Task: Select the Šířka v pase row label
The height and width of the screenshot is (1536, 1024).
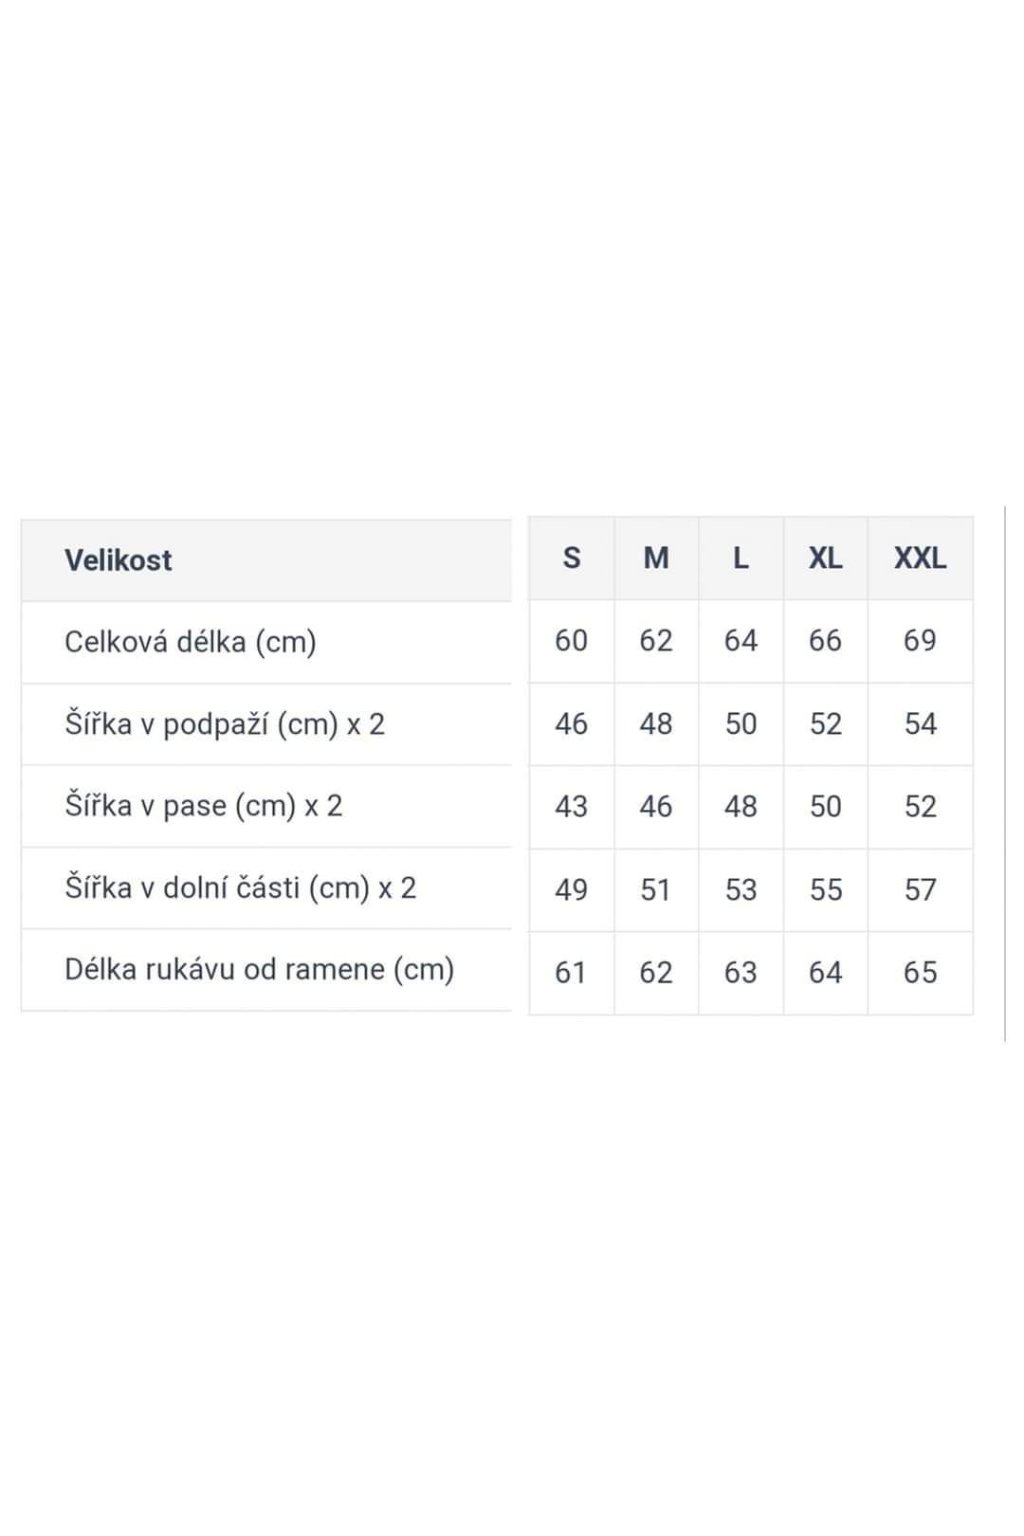Action: 203,806
